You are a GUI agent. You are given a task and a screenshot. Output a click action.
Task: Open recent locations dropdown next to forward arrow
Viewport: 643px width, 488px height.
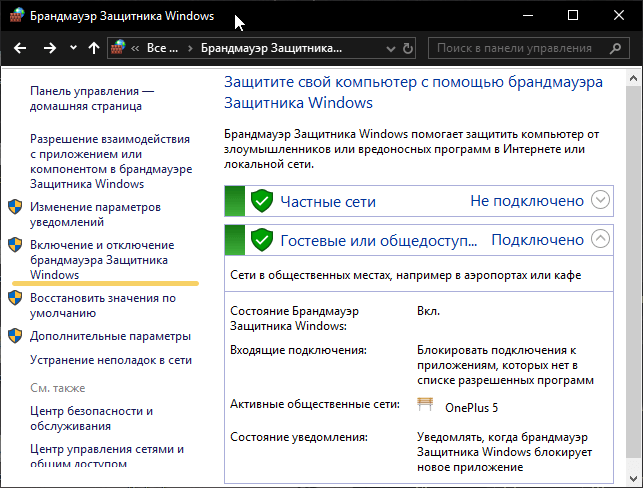click(x=73, y=48)
